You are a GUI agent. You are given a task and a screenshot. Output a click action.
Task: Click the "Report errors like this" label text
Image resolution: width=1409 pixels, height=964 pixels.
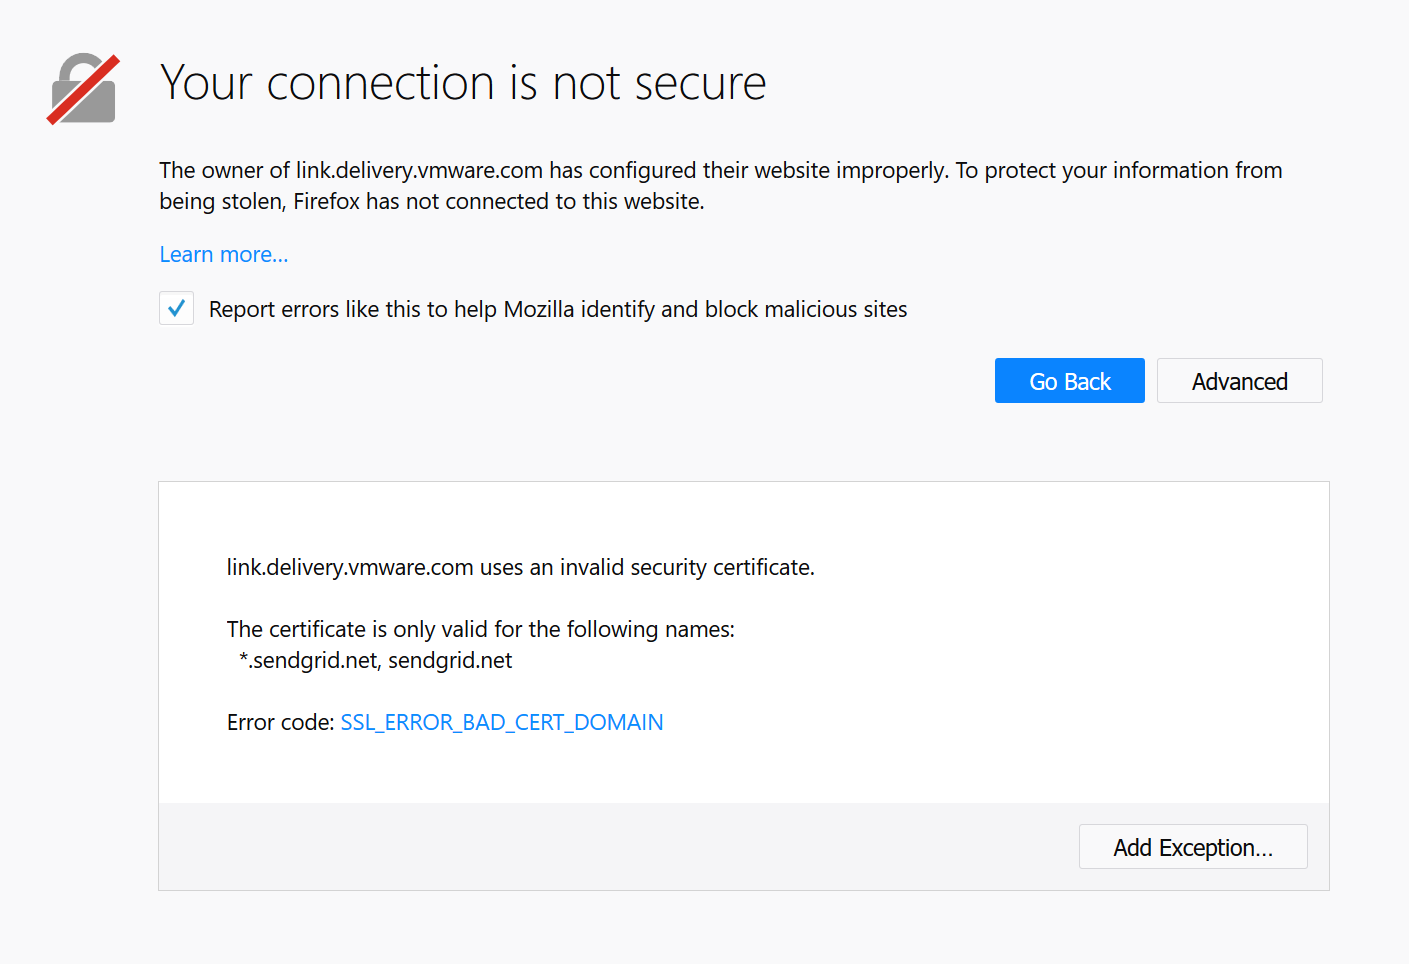557,310
